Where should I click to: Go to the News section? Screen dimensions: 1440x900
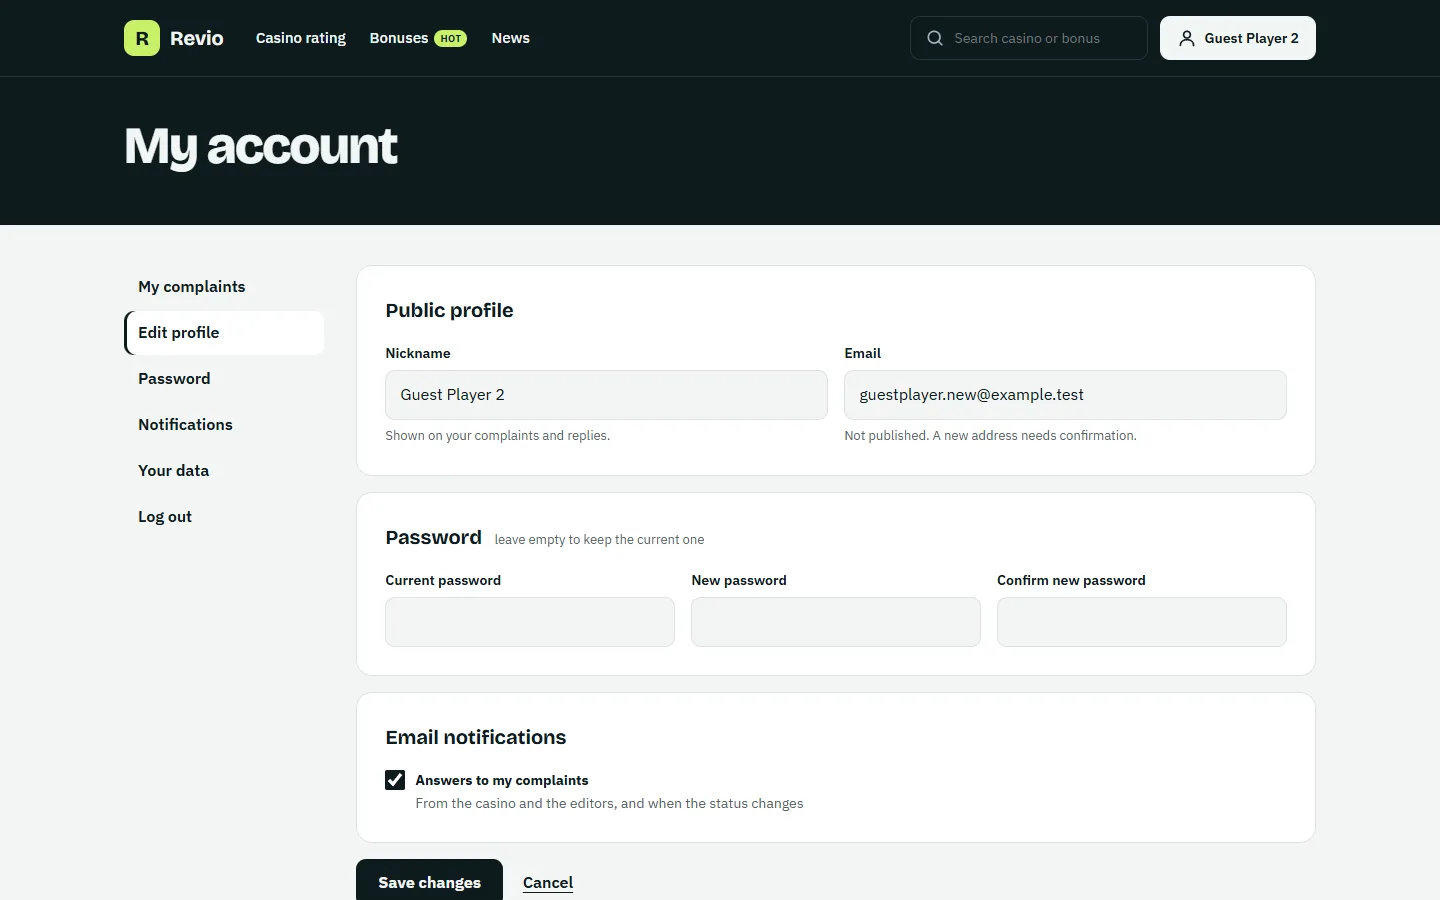(511, 38)
